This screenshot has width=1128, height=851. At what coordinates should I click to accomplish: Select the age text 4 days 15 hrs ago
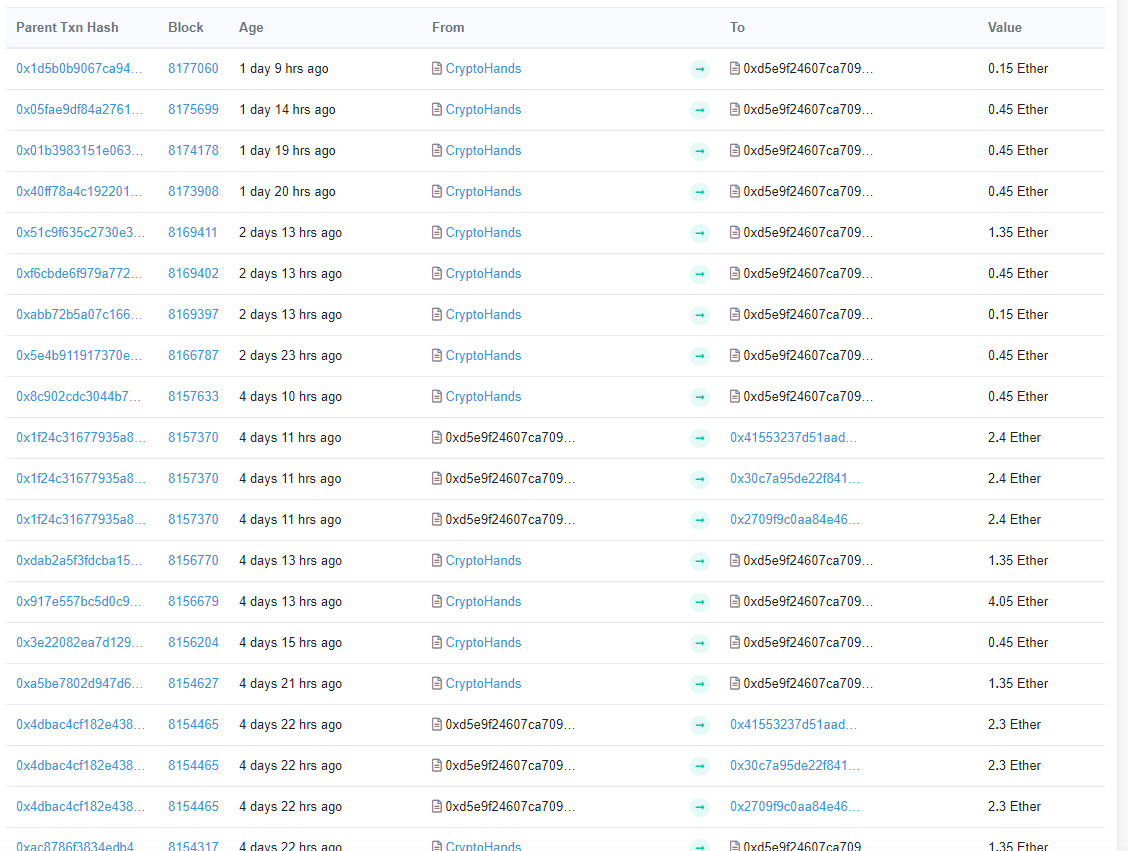point(290,642)
